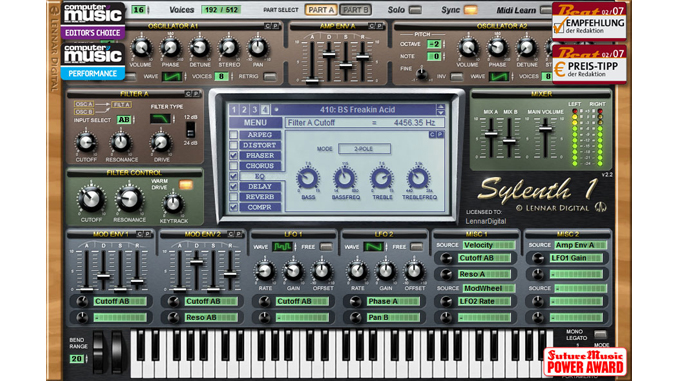Click the EQ Bass knob in display
Screen dimensions: 678x381
[308, 178]
